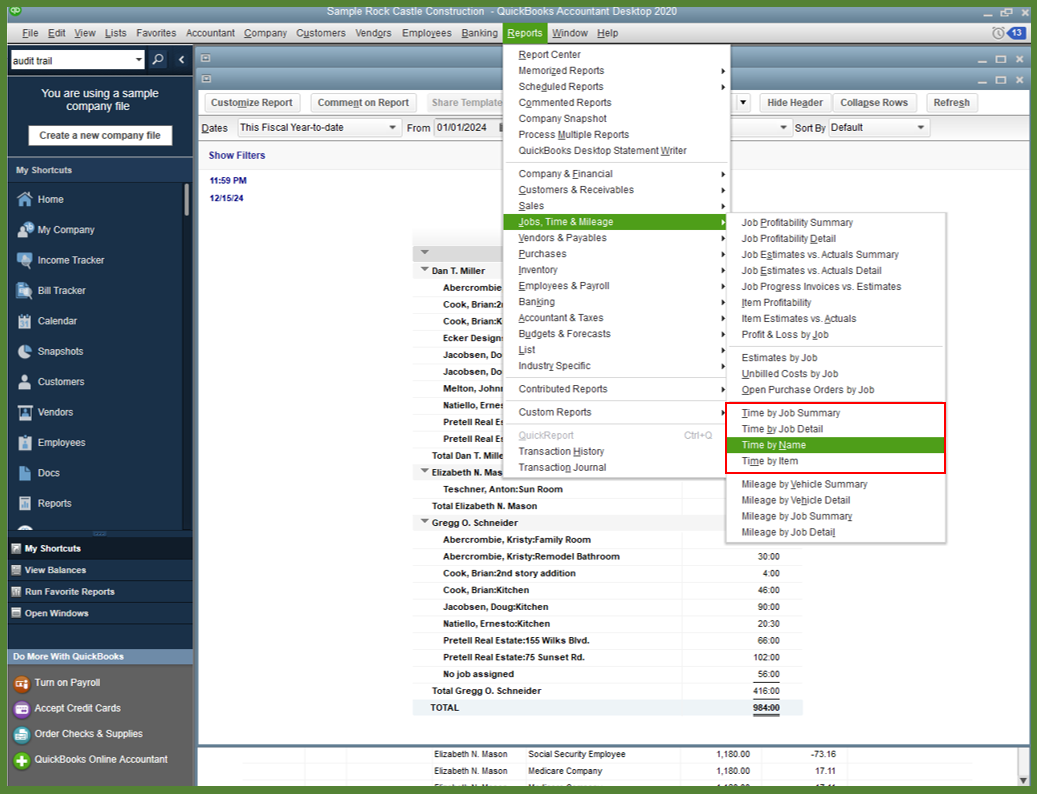Open the reminders clock icon
1037x794 pixels.
997,32
